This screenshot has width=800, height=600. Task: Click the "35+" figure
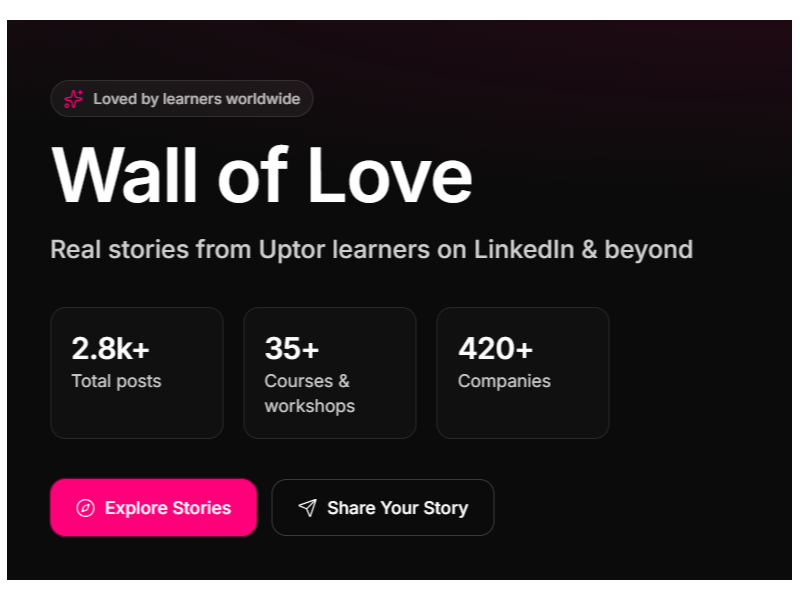(292, 348)
